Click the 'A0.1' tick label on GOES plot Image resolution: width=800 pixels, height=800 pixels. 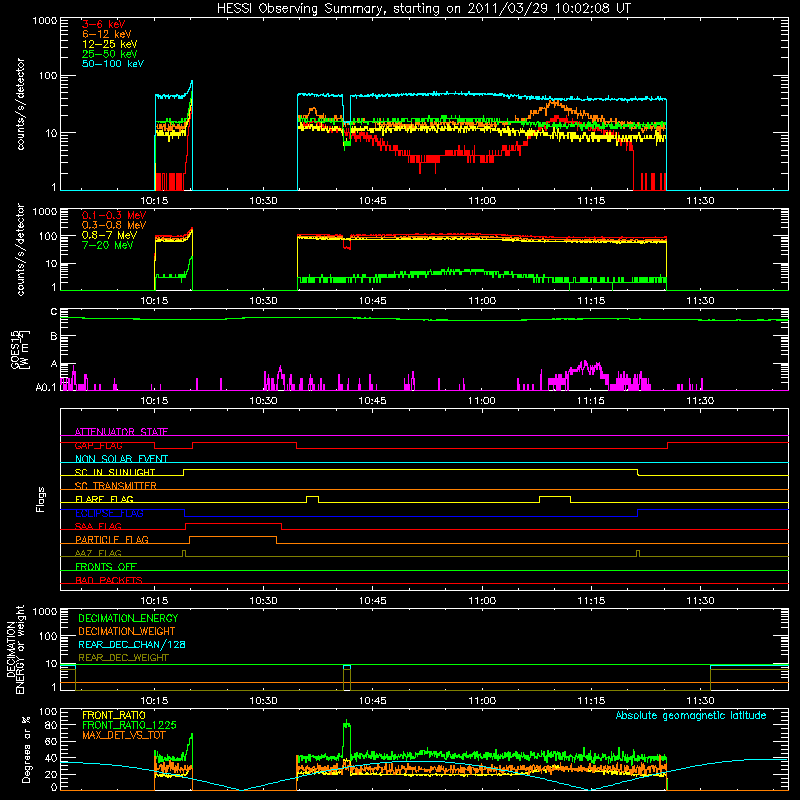[x=46, y=388]
